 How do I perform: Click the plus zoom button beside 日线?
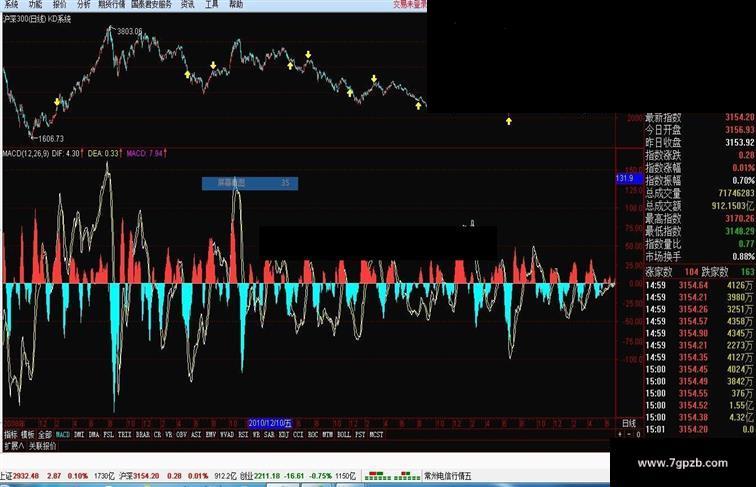click(620, 434)
